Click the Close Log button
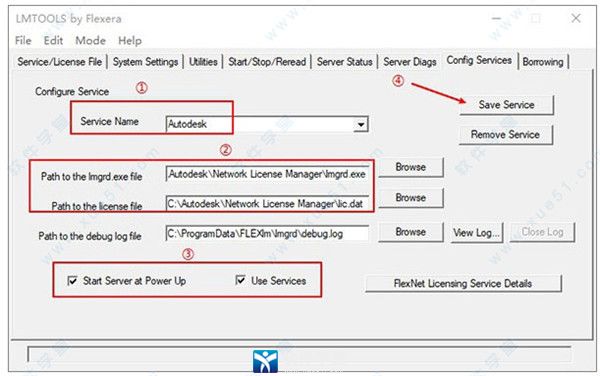This screenshot has width=600, height=376. pyautogui.click(x=542, y=232)
